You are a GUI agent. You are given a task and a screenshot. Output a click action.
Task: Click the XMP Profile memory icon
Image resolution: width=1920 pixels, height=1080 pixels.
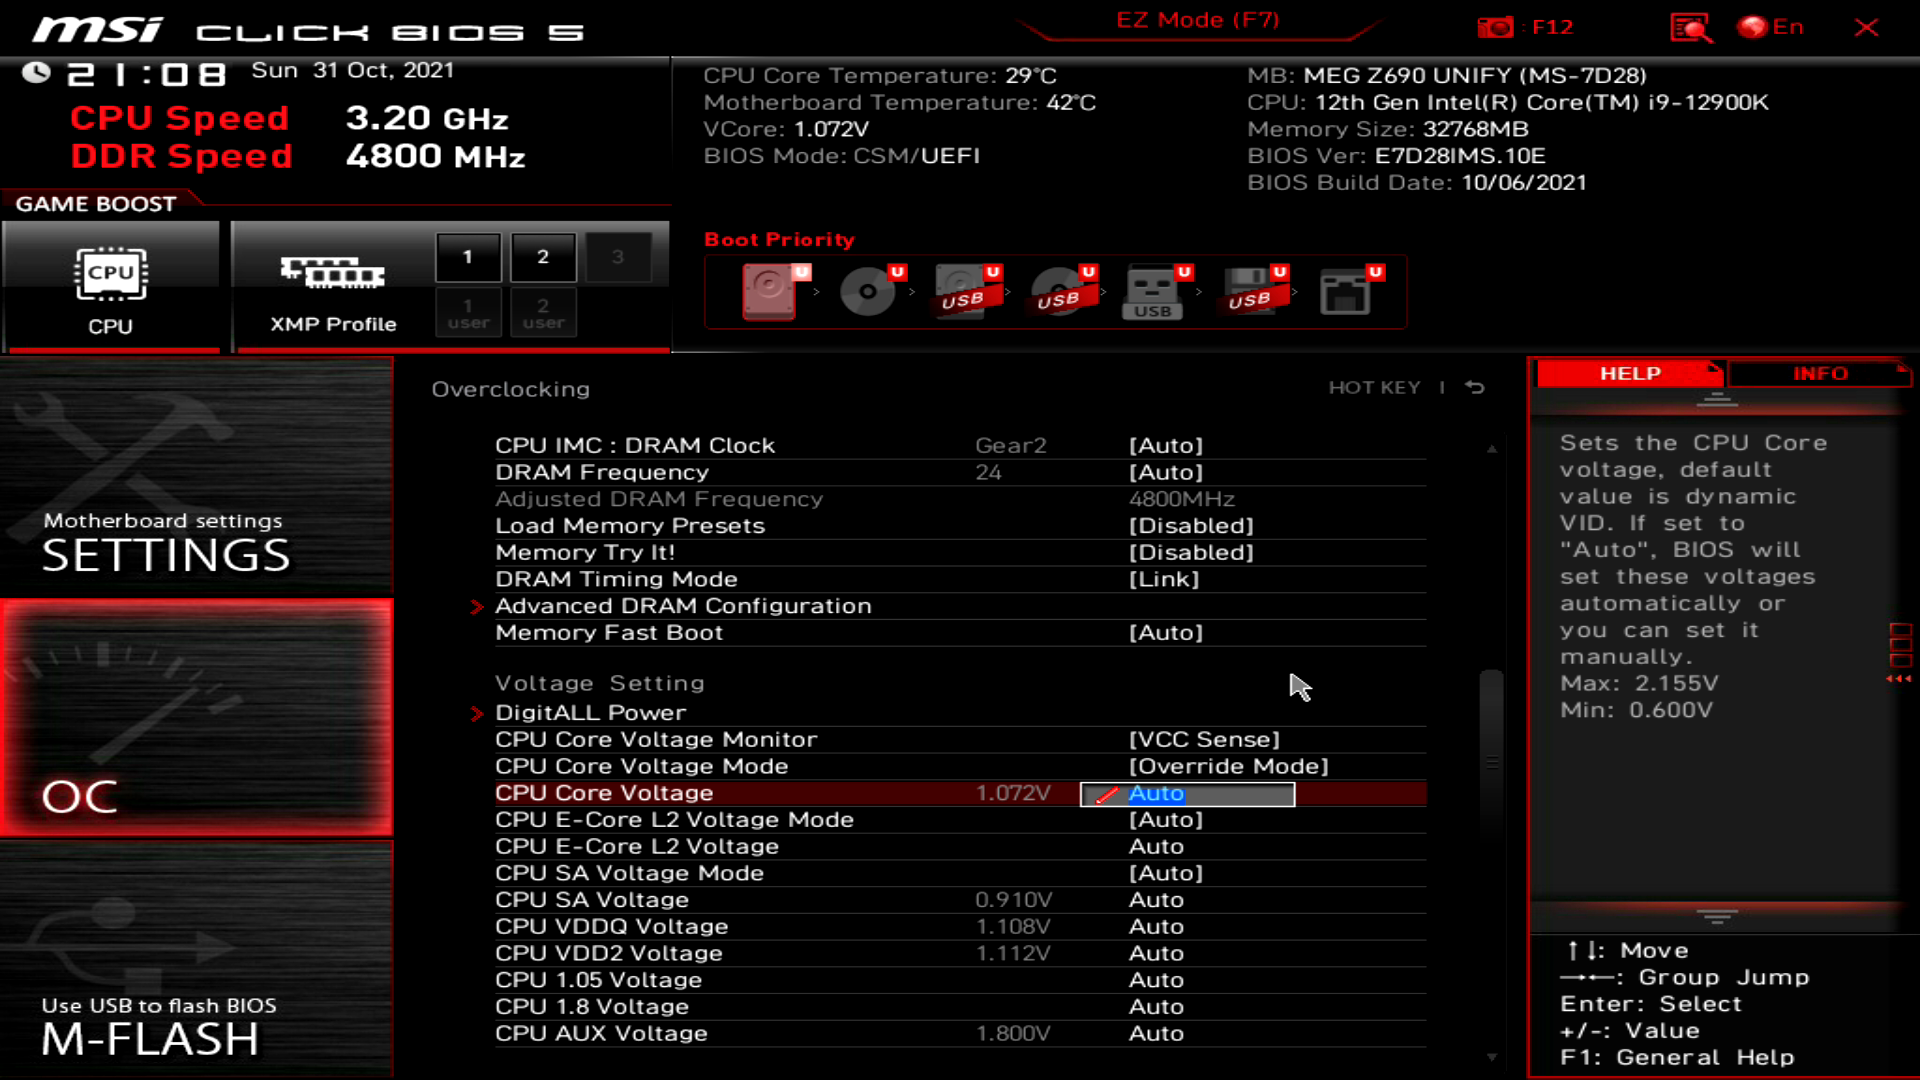pyautogui.click(x=333, y=272)
